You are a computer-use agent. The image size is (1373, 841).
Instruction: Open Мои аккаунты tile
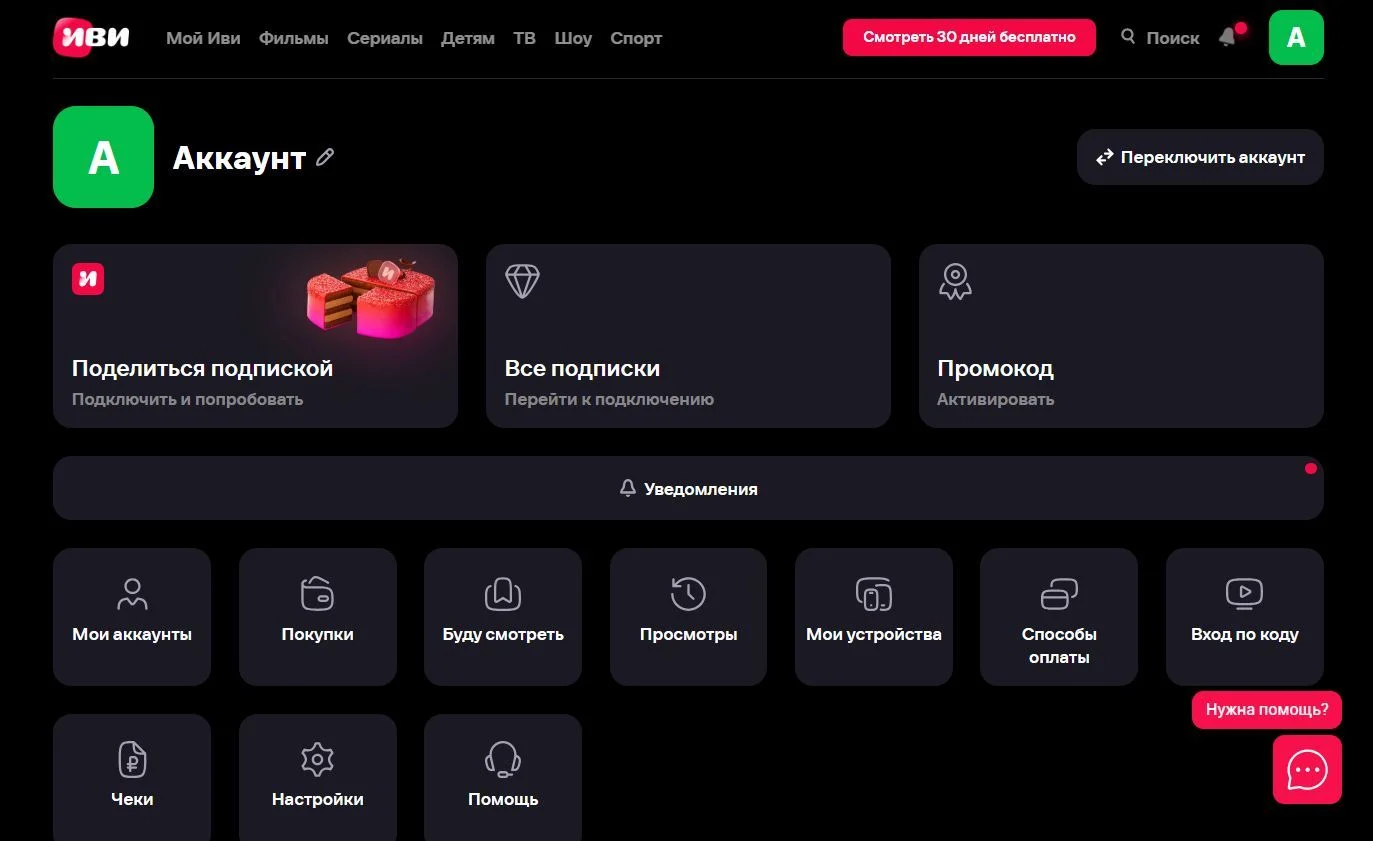click(132, 617)
